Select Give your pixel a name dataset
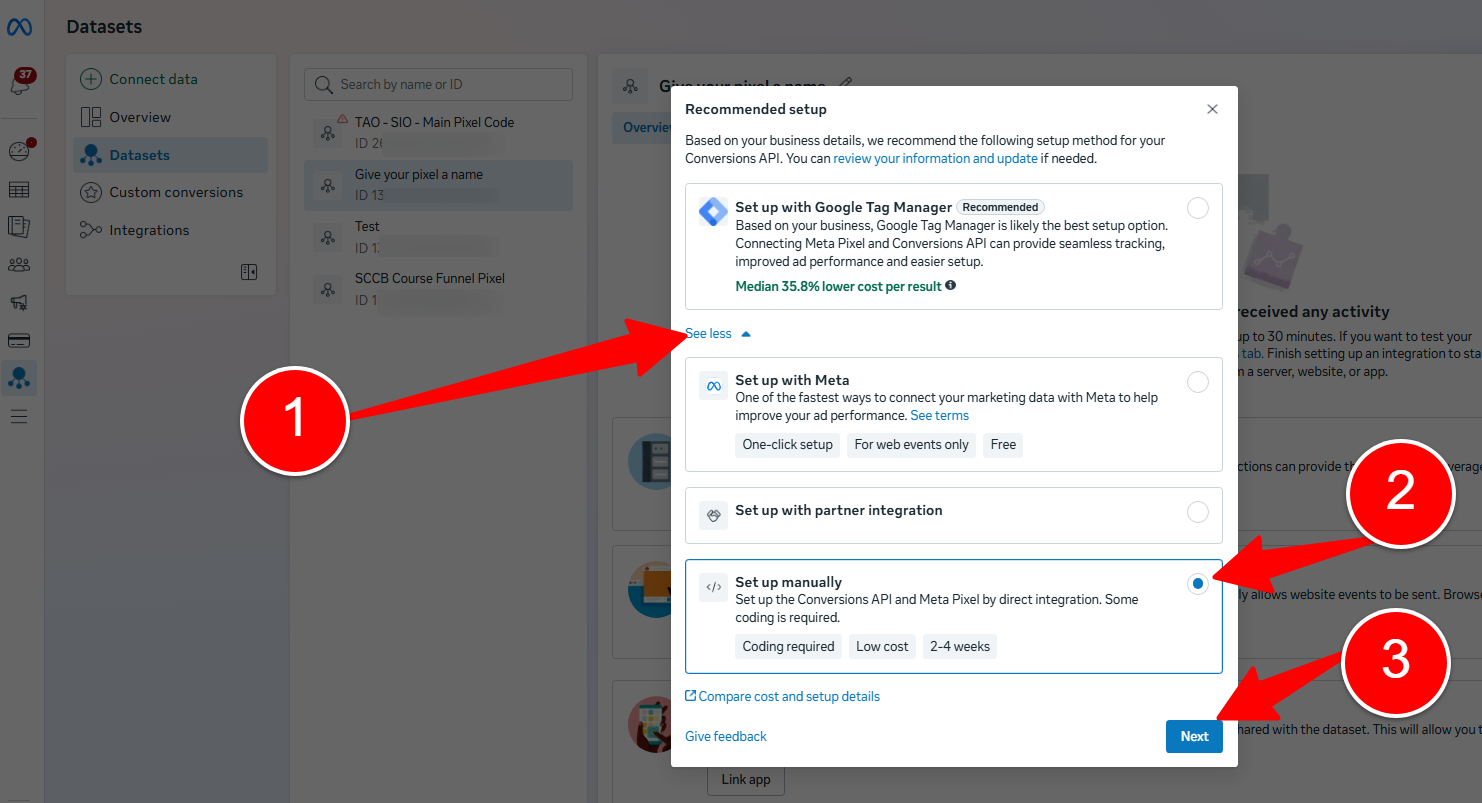 tap(439, 185)
